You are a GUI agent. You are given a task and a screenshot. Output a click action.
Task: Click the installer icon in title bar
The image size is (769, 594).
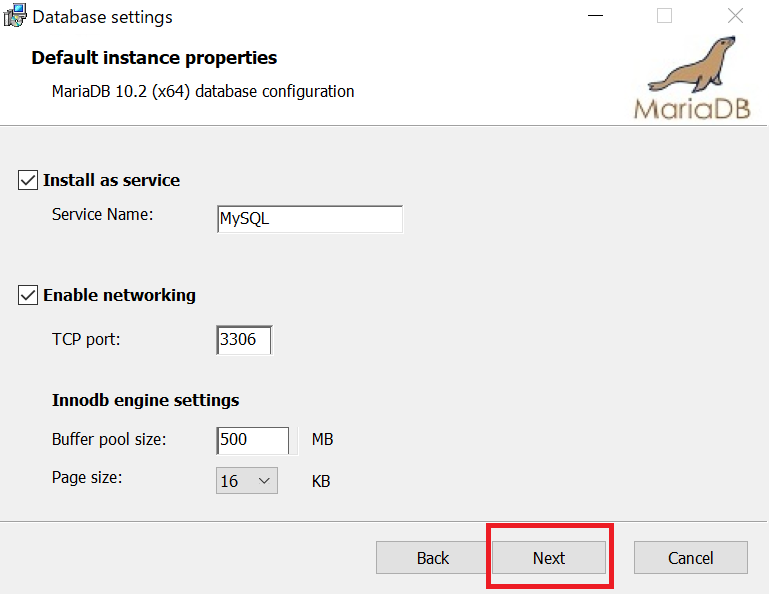[15, 16]
